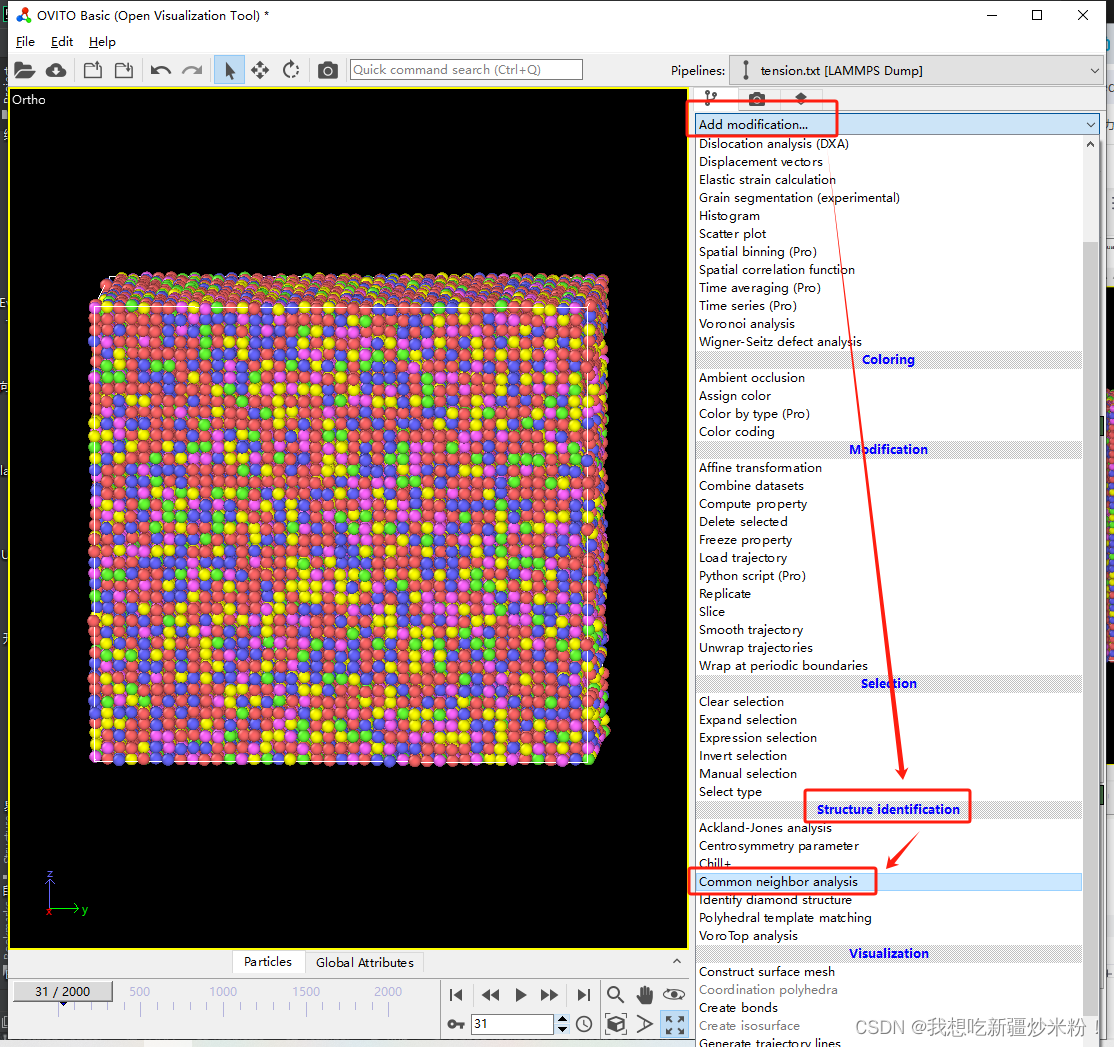The height and width of the screenshot is (1047, 1114).
Task: Choose Grain segmentation (experimental)
Action: (799, 197)
